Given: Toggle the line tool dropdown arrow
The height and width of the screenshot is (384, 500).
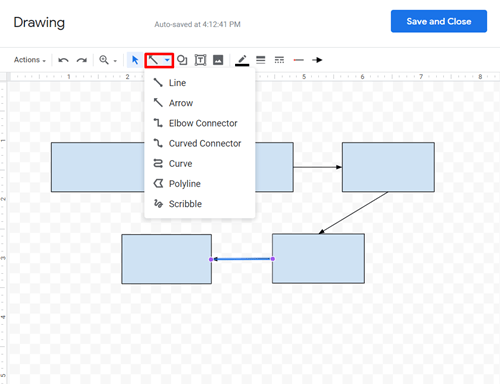Looking at the screenshot, I should click(x=167, y=60).
